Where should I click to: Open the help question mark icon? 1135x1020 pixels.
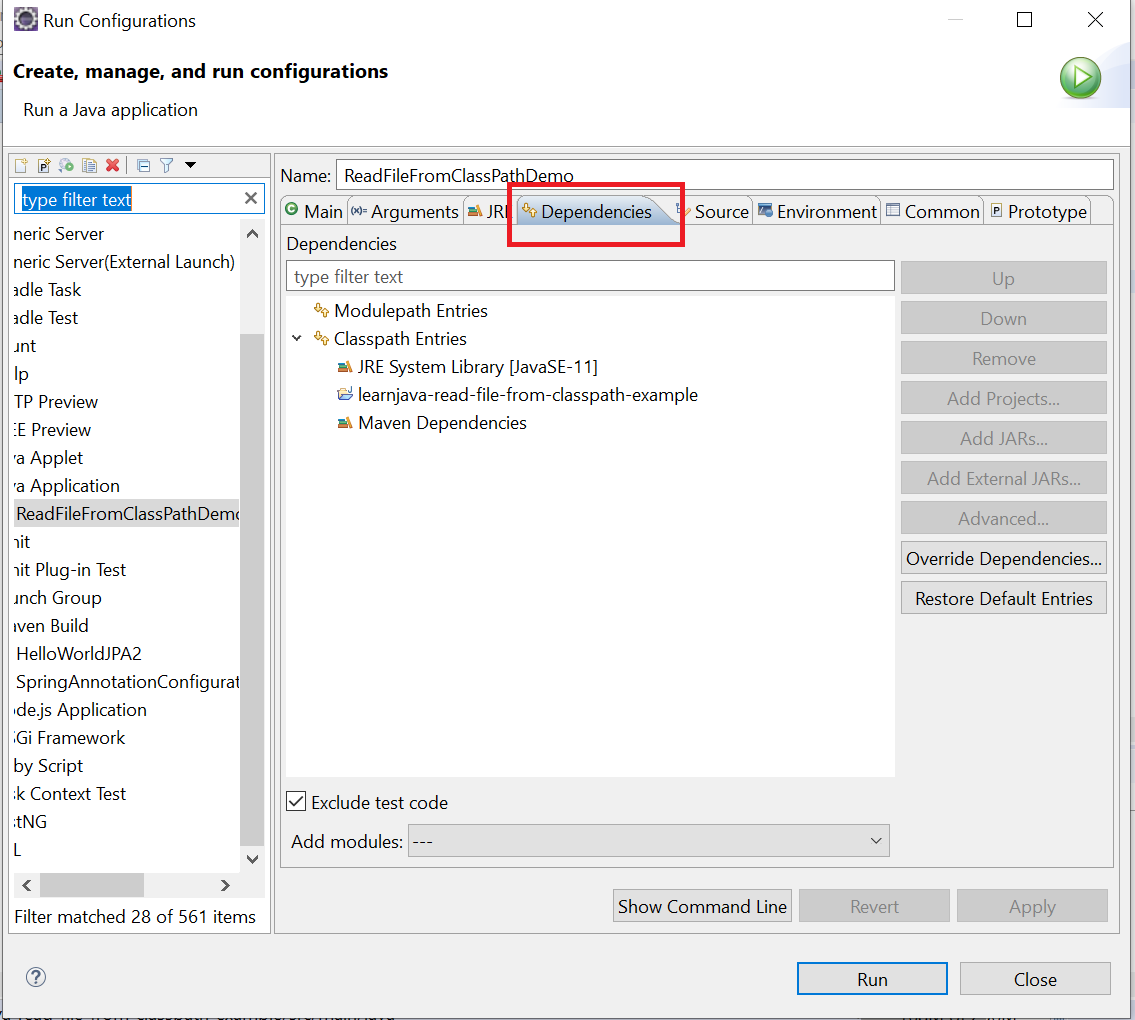point(36,977)
